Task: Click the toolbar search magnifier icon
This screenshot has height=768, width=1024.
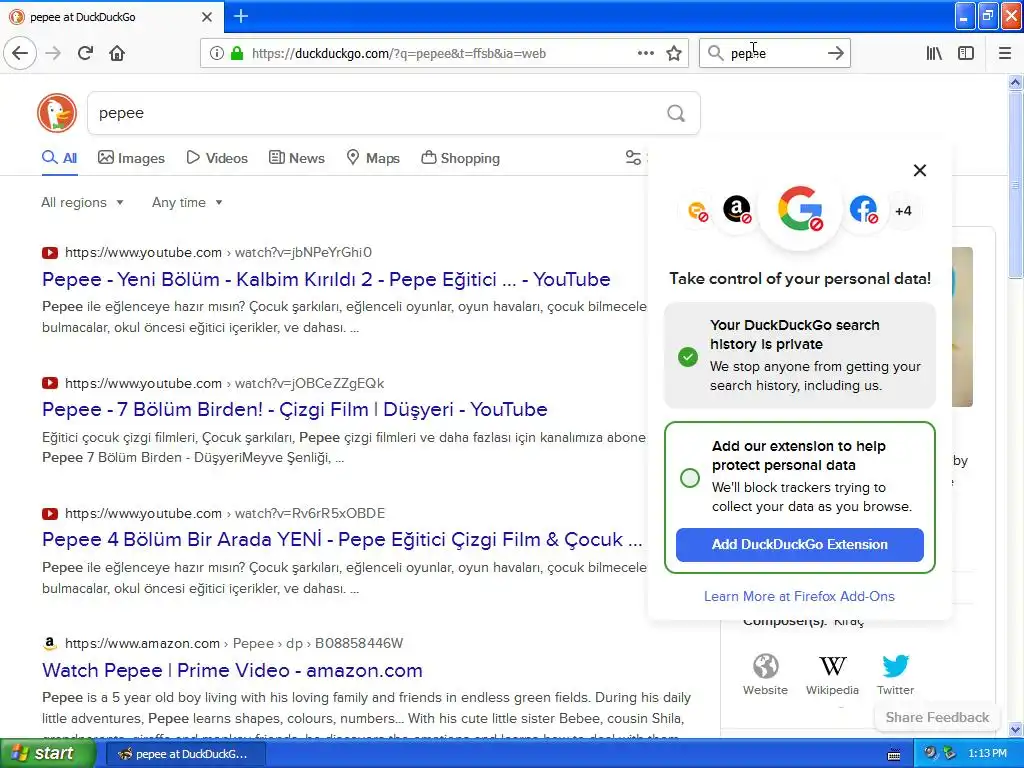Action: click(716, 53)
